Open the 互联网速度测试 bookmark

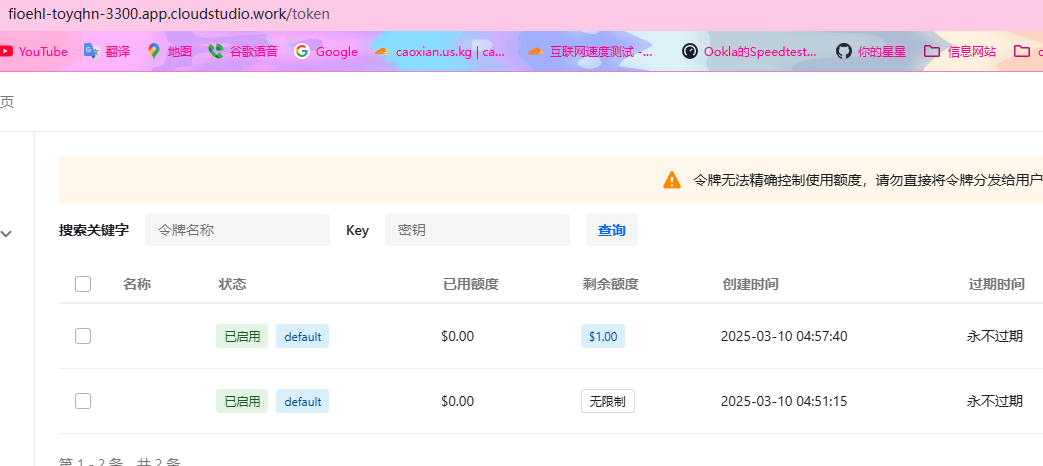[590, 51]
